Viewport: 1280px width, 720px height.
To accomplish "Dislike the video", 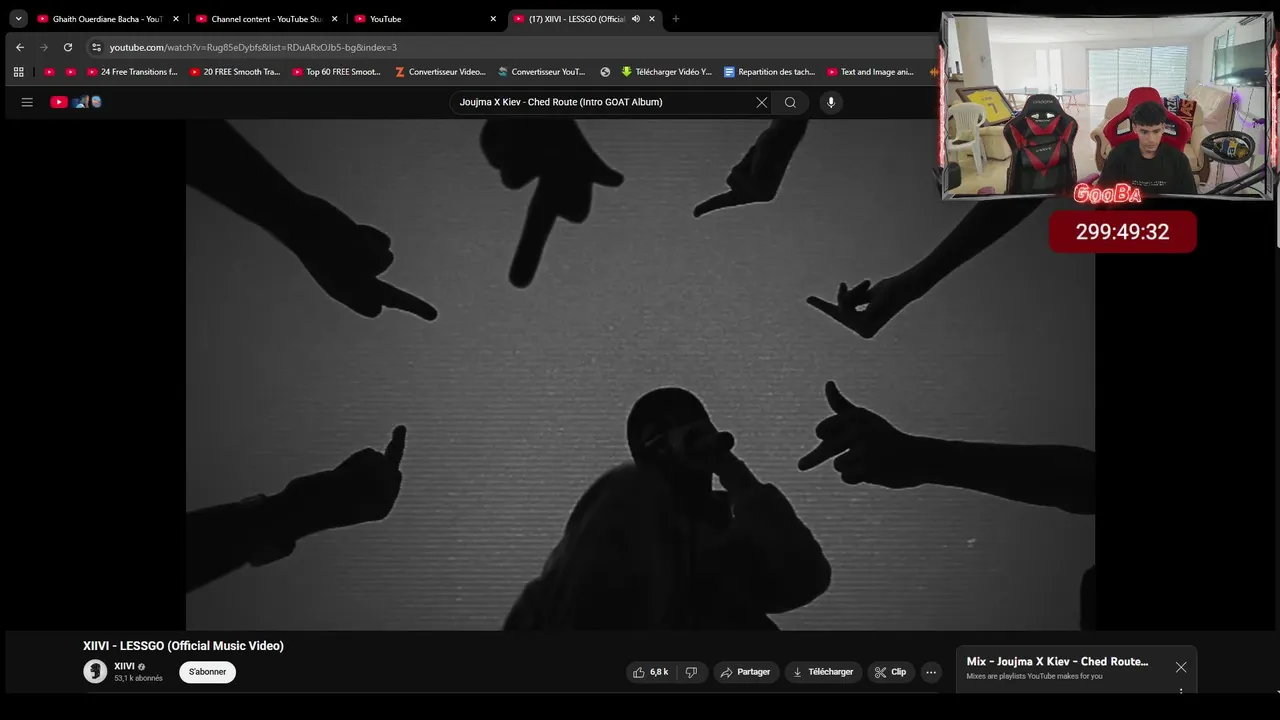I will coord(691,672).
